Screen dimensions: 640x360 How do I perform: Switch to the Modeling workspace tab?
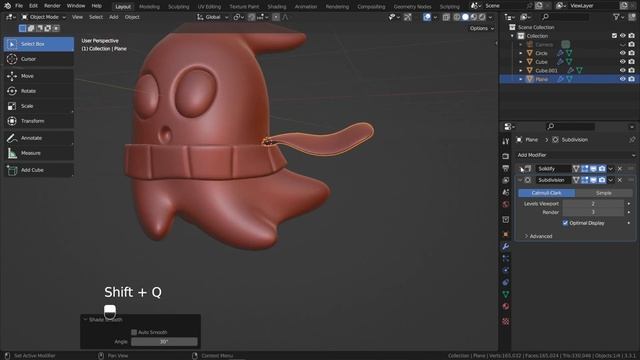tap(149, 7)
